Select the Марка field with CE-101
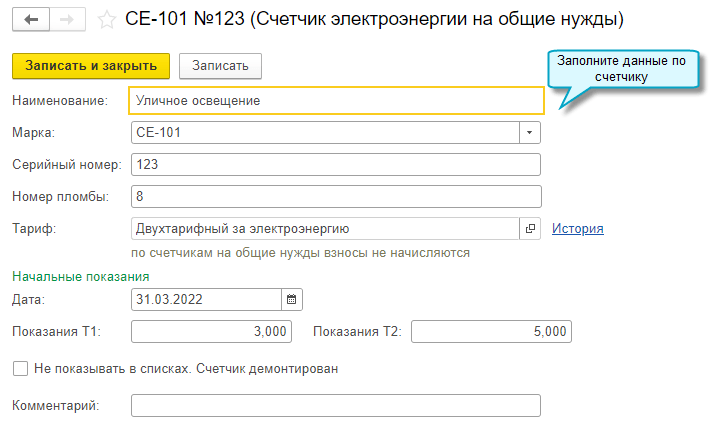 (324, 133)
